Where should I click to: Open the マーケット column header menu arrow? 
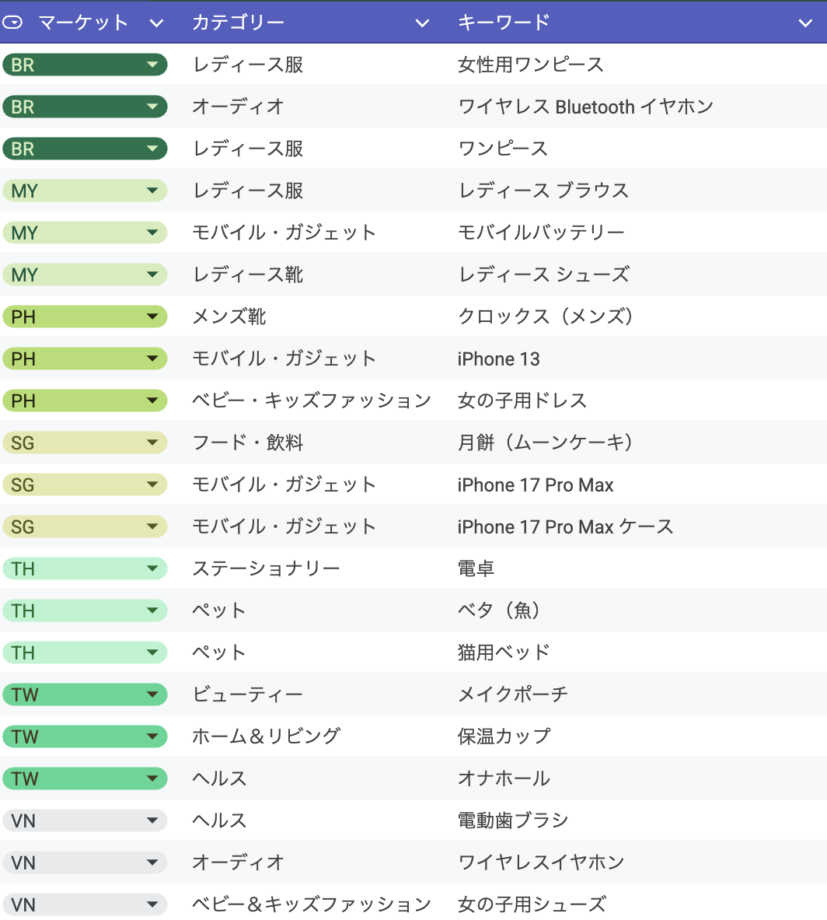click(x=156, y=22)
